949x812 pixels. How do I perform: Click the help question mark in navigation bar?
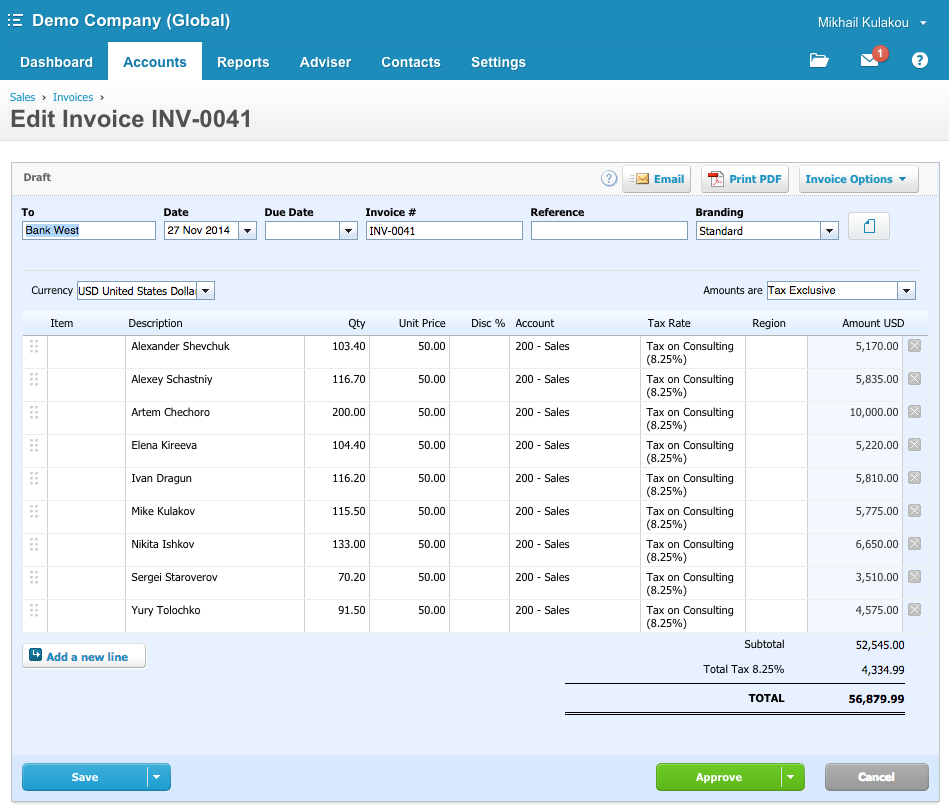click(x=919, y=61)
